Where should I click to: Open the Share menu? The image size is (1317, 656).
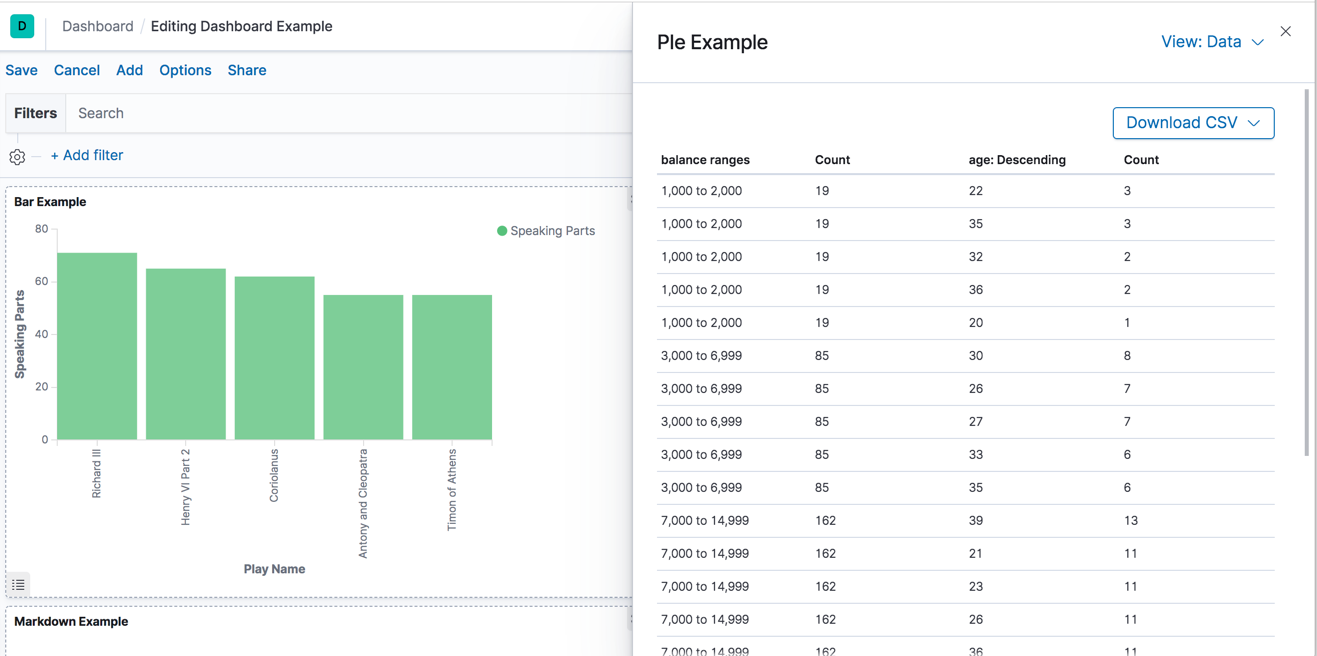[246, 70]
